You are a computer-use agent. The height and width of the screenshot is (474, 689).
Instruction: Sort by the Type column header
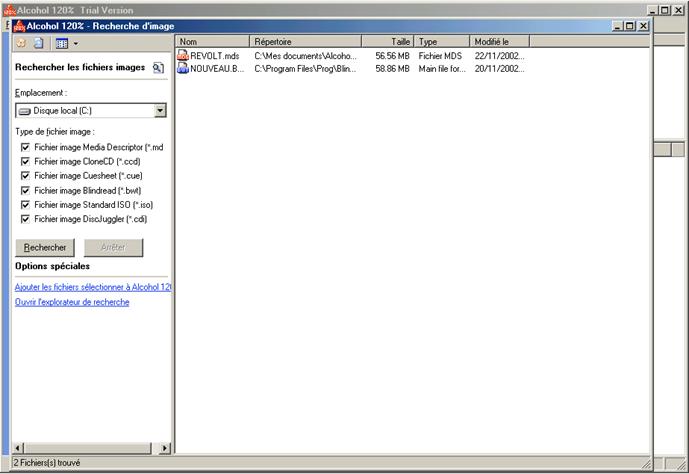[x=442, y=41]
